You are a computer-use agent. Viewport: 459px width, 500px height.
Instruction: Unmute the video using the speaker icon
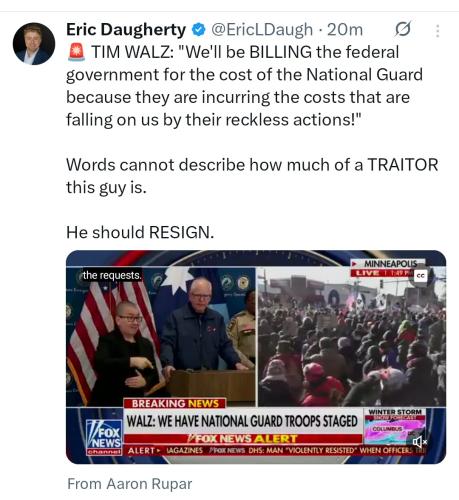pyautogui.click(x=419, y=442)
